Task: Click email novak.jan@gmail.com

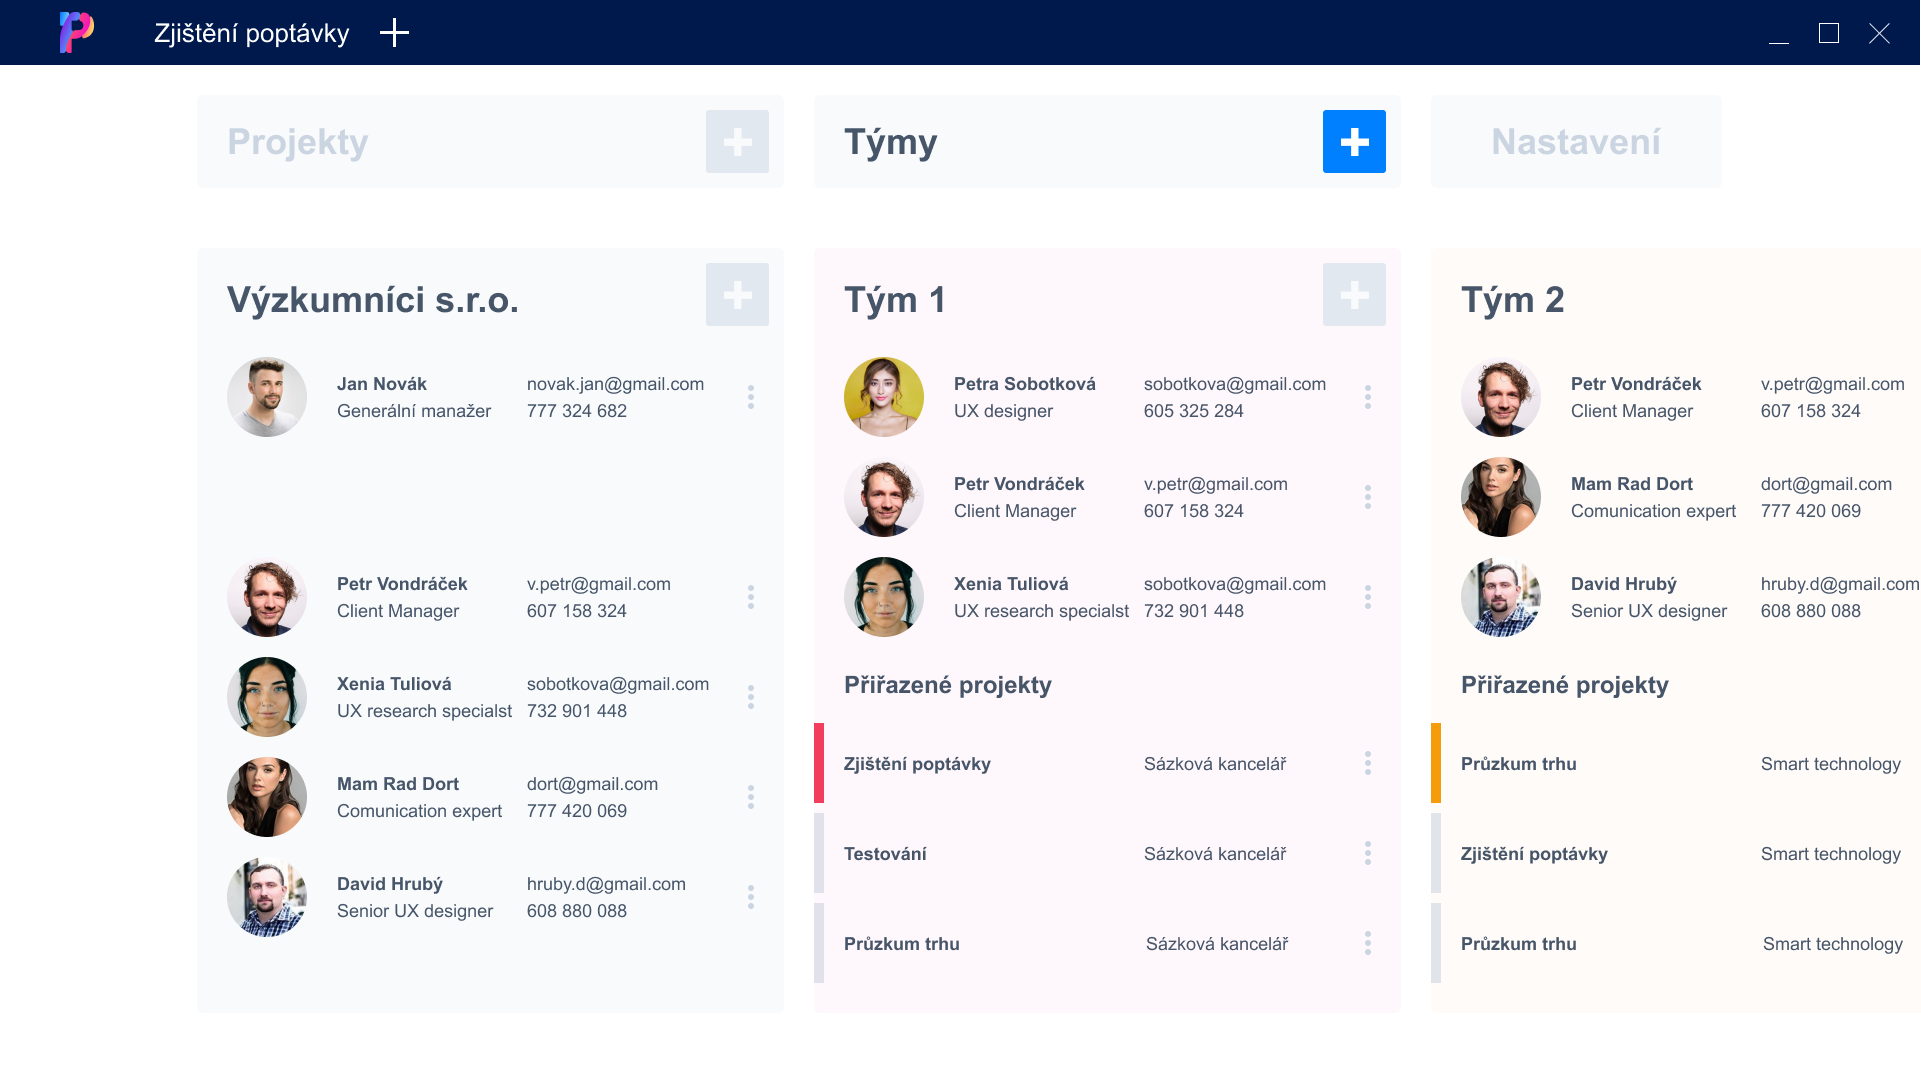Action: pyautogui.click(x=615, y=384)
